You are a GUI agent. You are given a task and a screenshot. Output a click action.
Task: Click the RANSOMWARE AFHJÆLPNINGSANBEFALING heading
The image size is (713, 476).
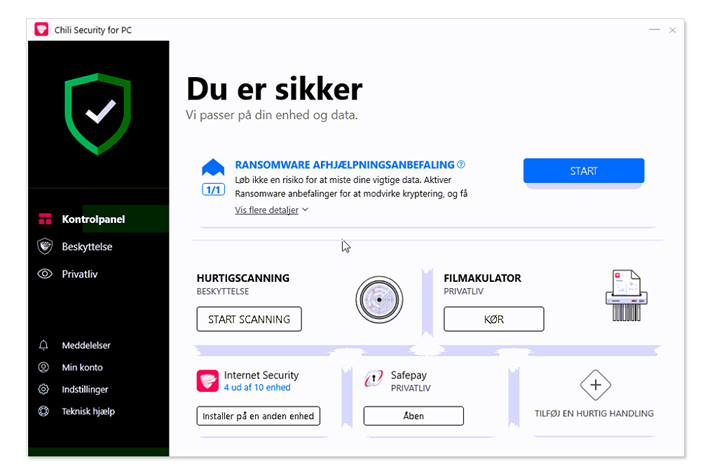pos(345,165)
